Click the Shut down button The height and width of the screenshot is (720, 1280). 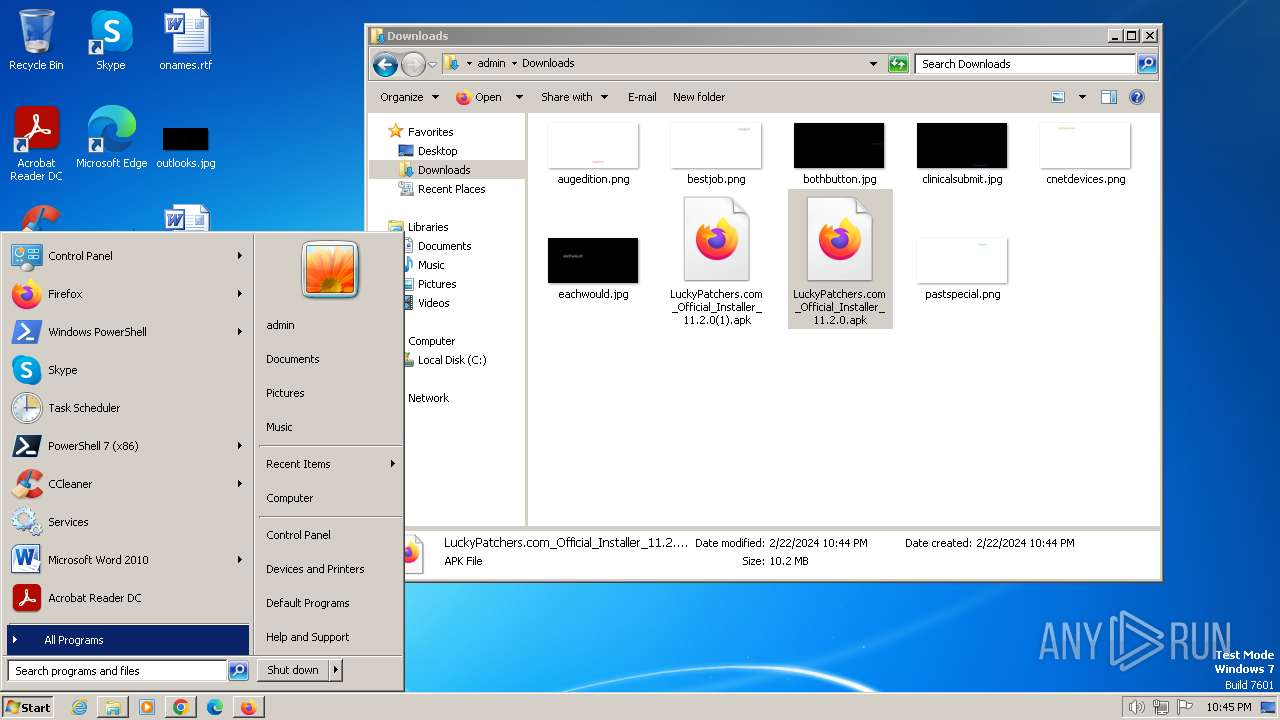(293, 670)
